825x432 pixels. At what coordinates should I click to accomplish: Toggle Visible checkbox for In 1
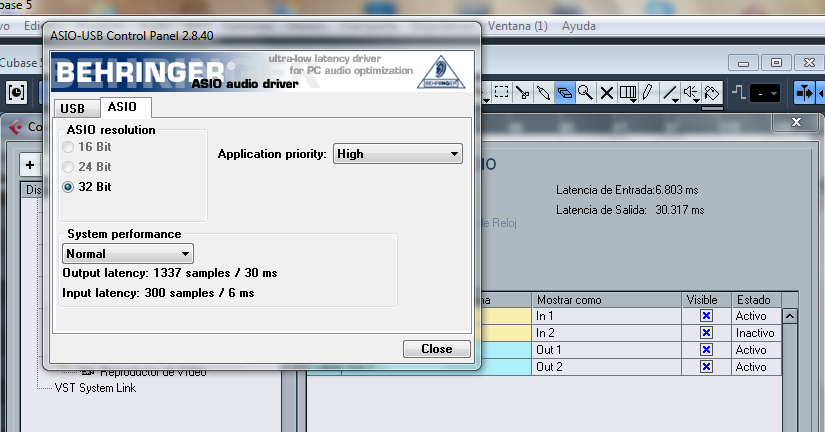pyautogui.click(x=706, y=316)
